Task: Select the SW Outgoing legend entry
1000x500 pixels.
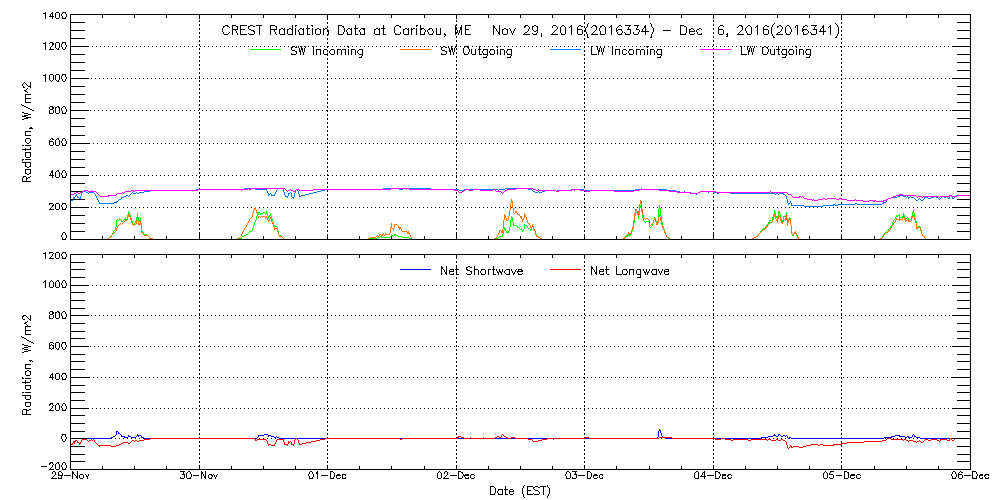Action: pos(476,52)
